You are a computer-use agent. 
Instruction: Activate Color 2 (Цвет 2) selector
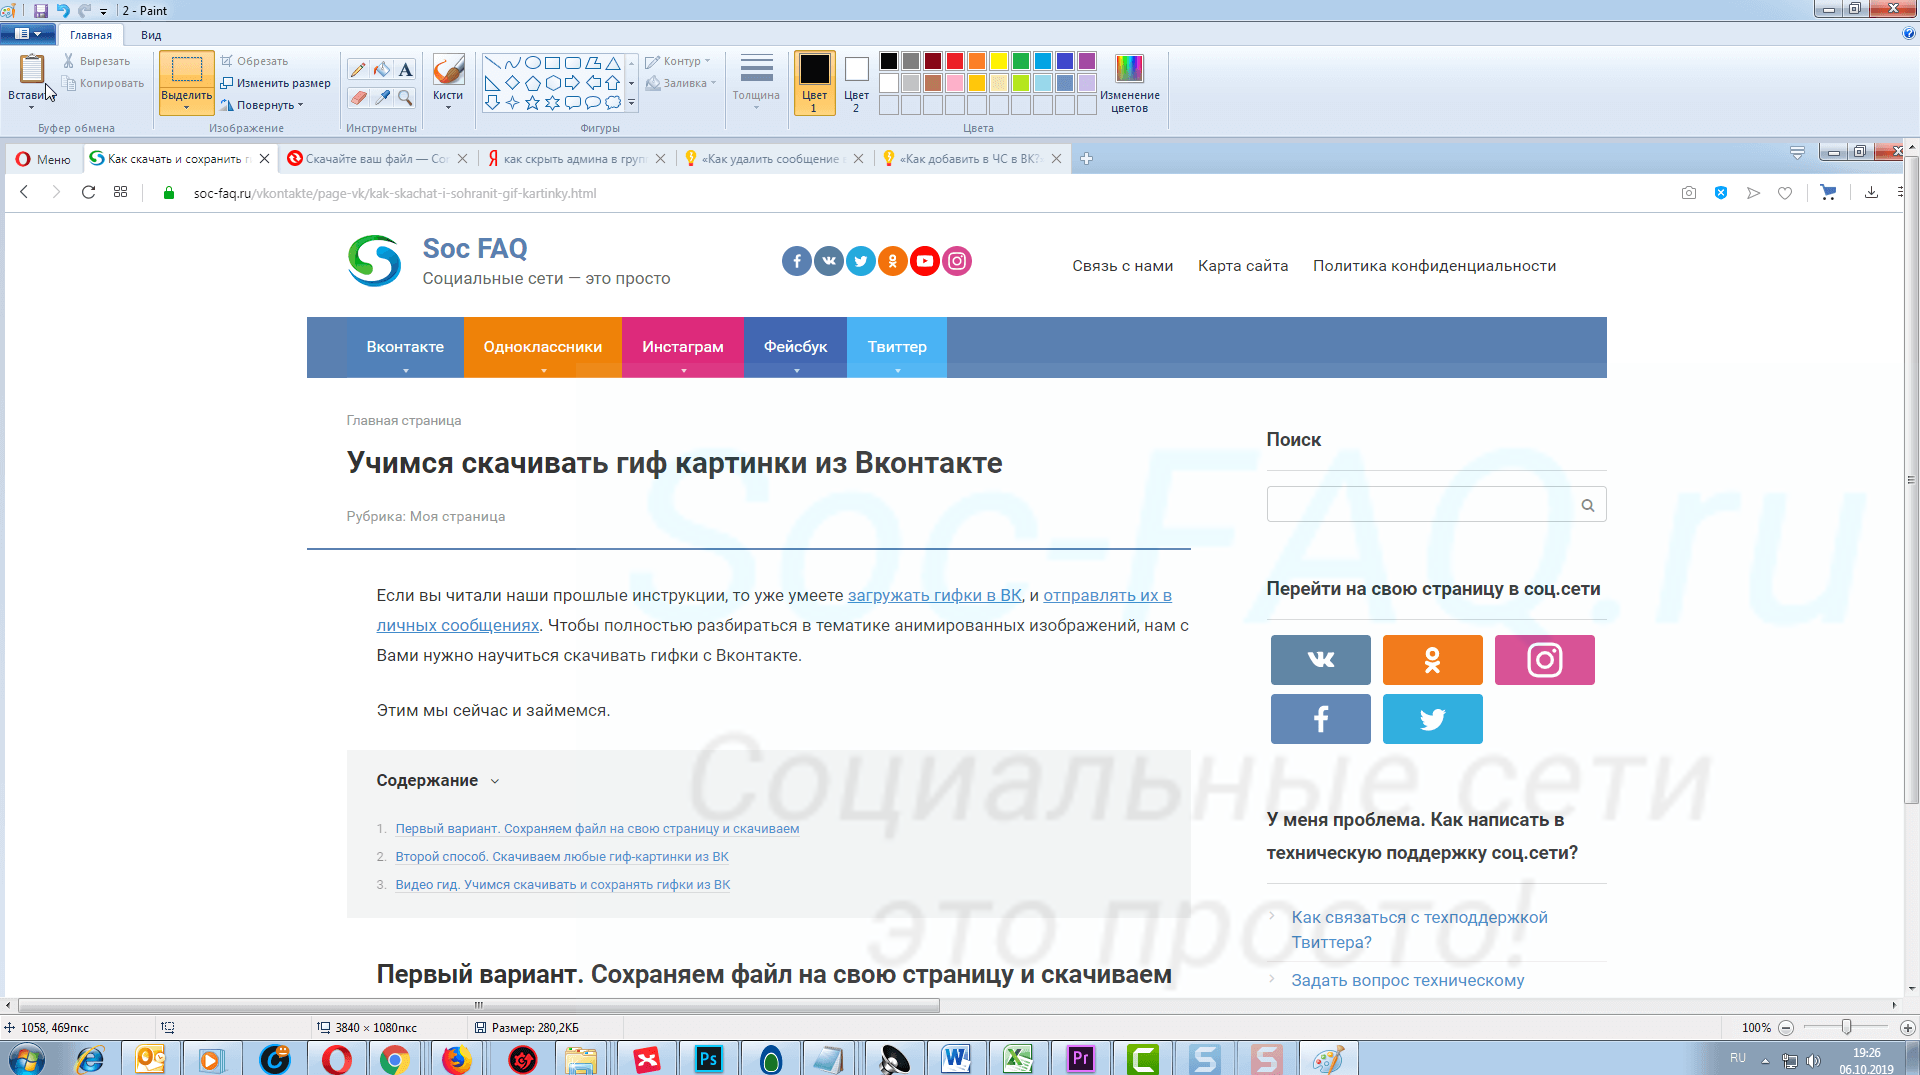pos(856,83)
